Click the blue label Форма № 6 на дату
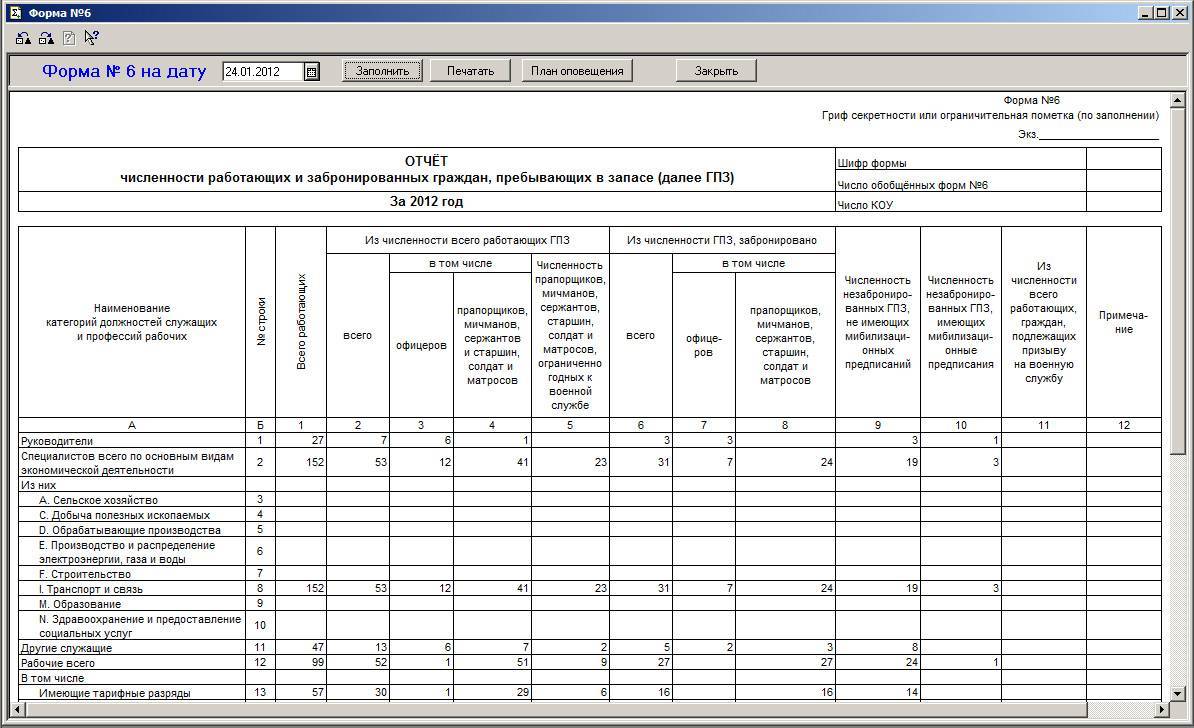This screenshot has height=728, width=1194. pos(124,71)
